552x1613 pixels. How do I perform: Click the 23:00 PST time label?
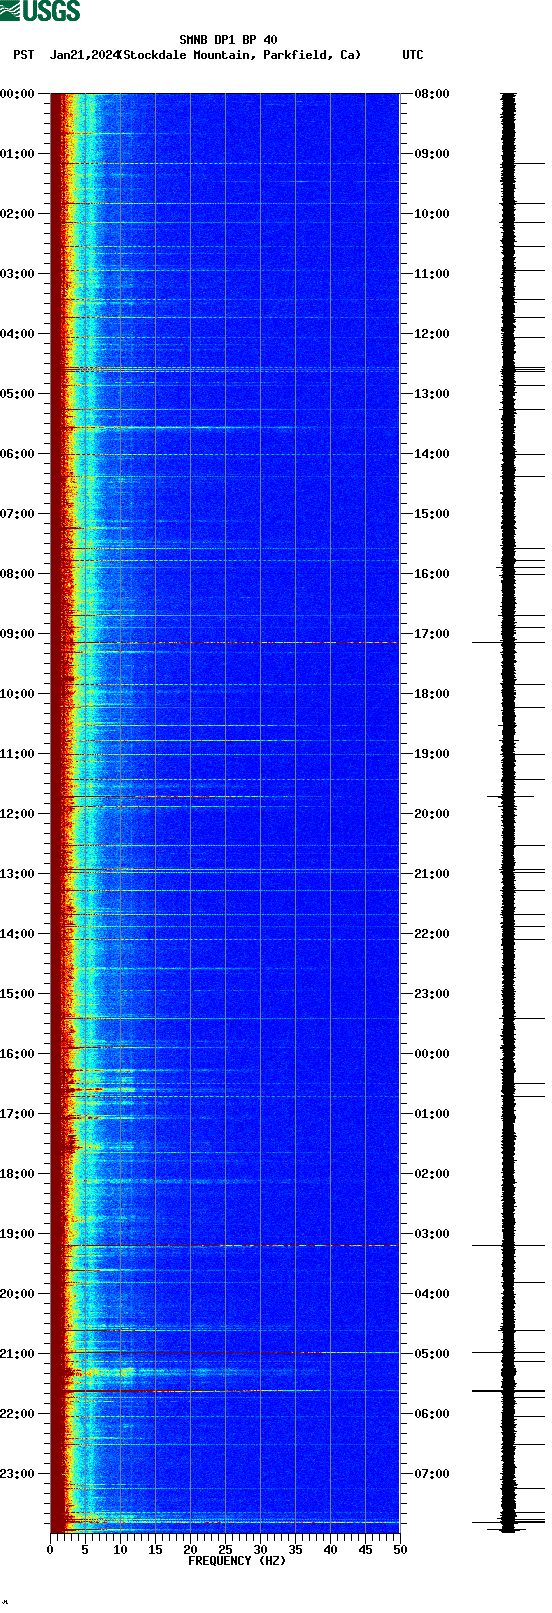18,1474
